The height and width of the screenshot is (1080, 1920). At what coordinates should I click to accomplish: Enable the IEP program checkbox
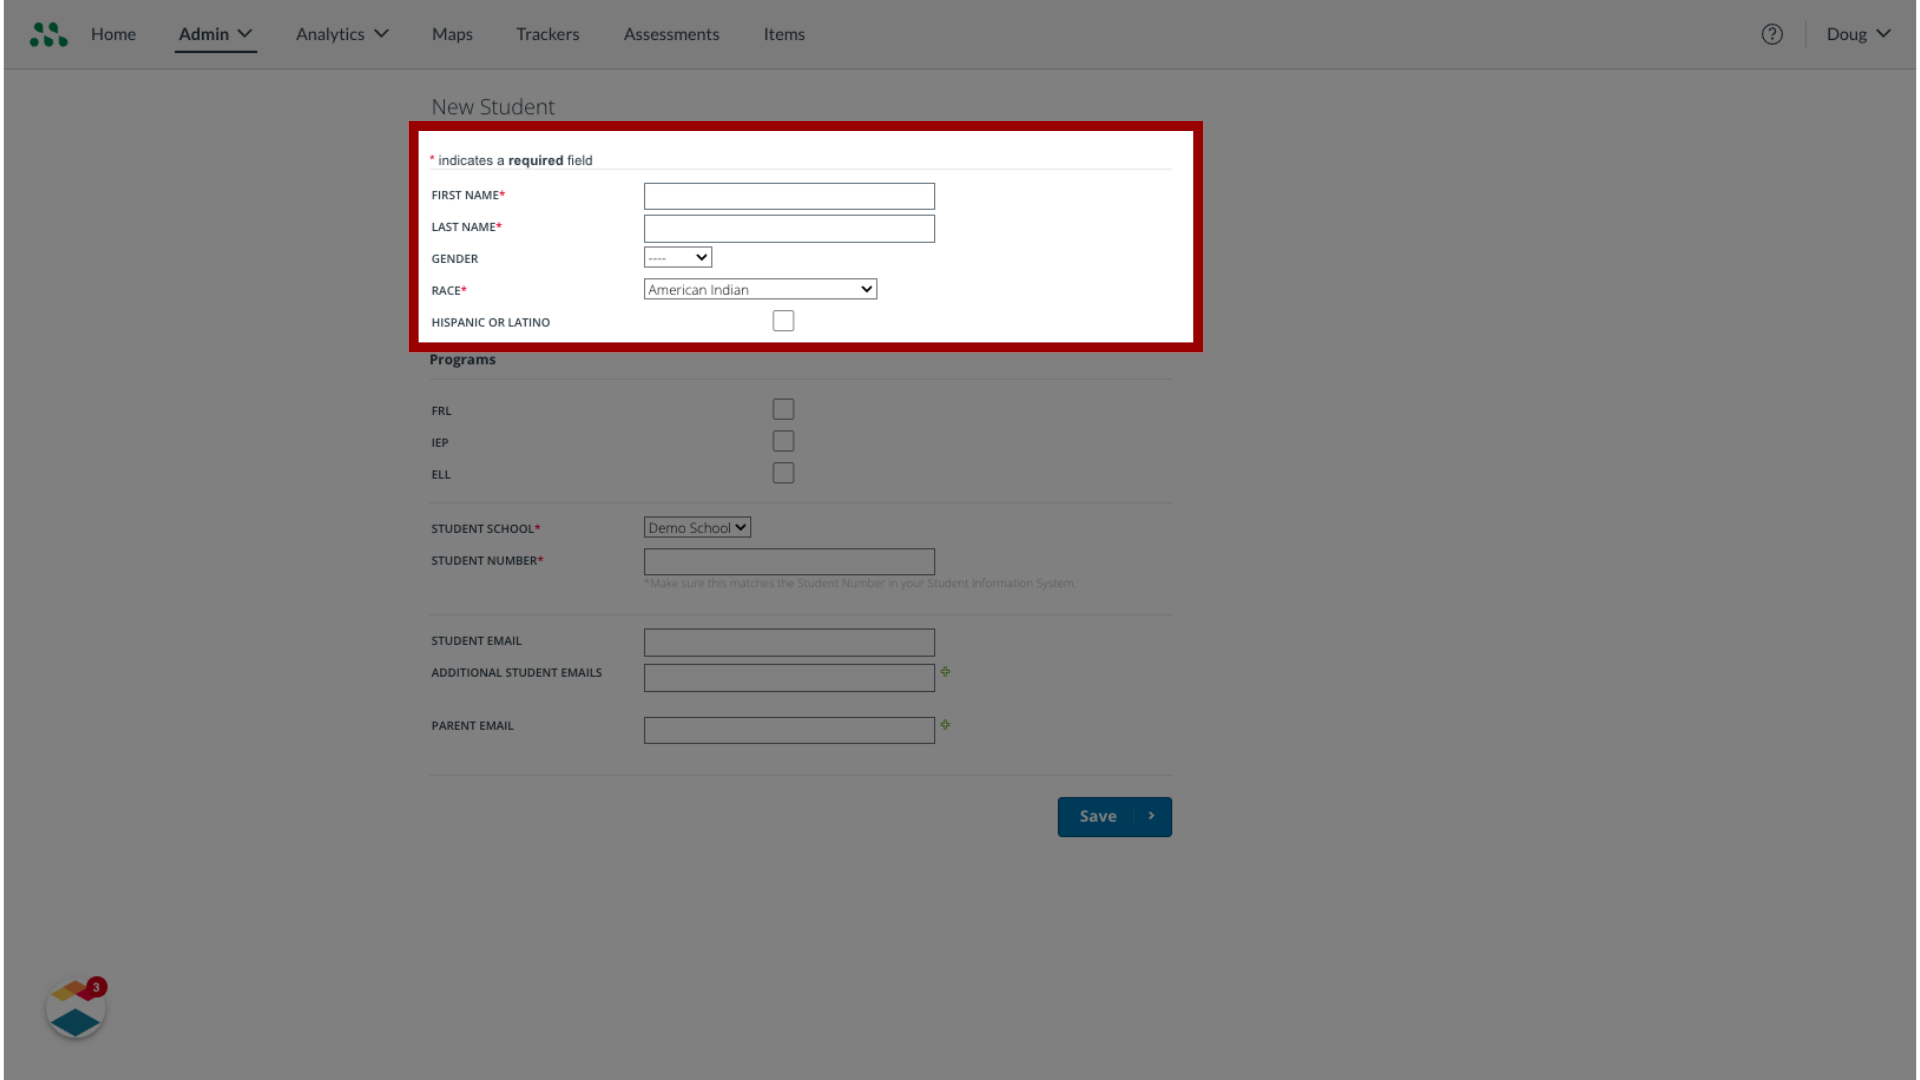[782, 440]
